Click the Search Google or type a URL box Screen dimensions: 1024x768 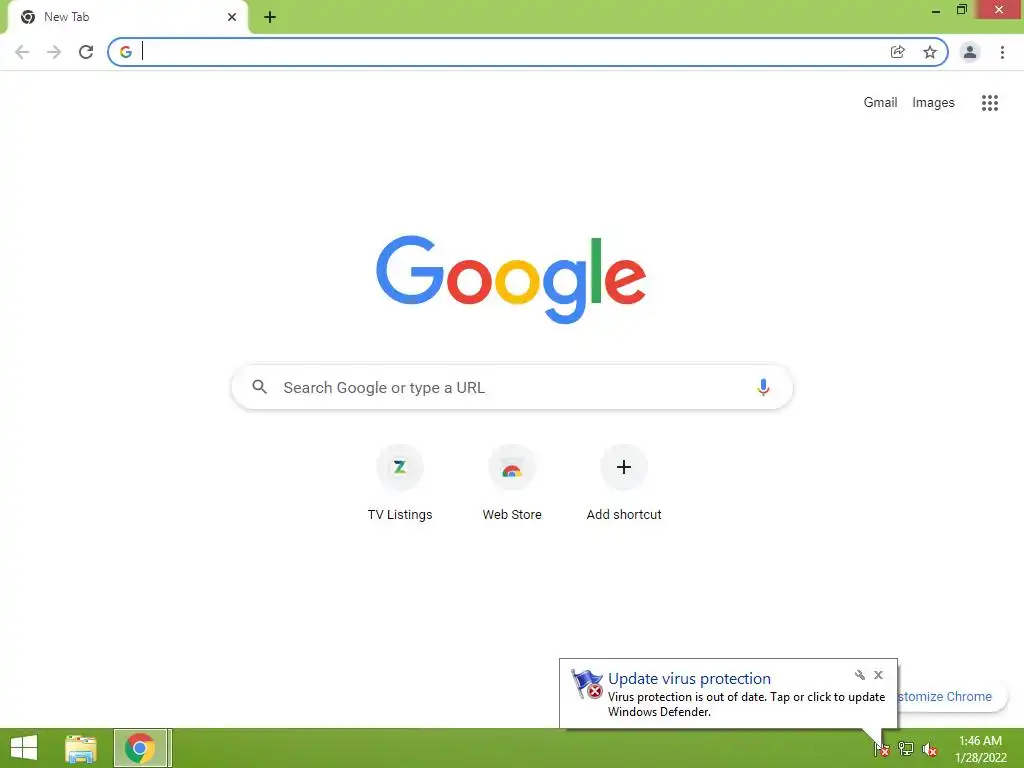[512, 387]
